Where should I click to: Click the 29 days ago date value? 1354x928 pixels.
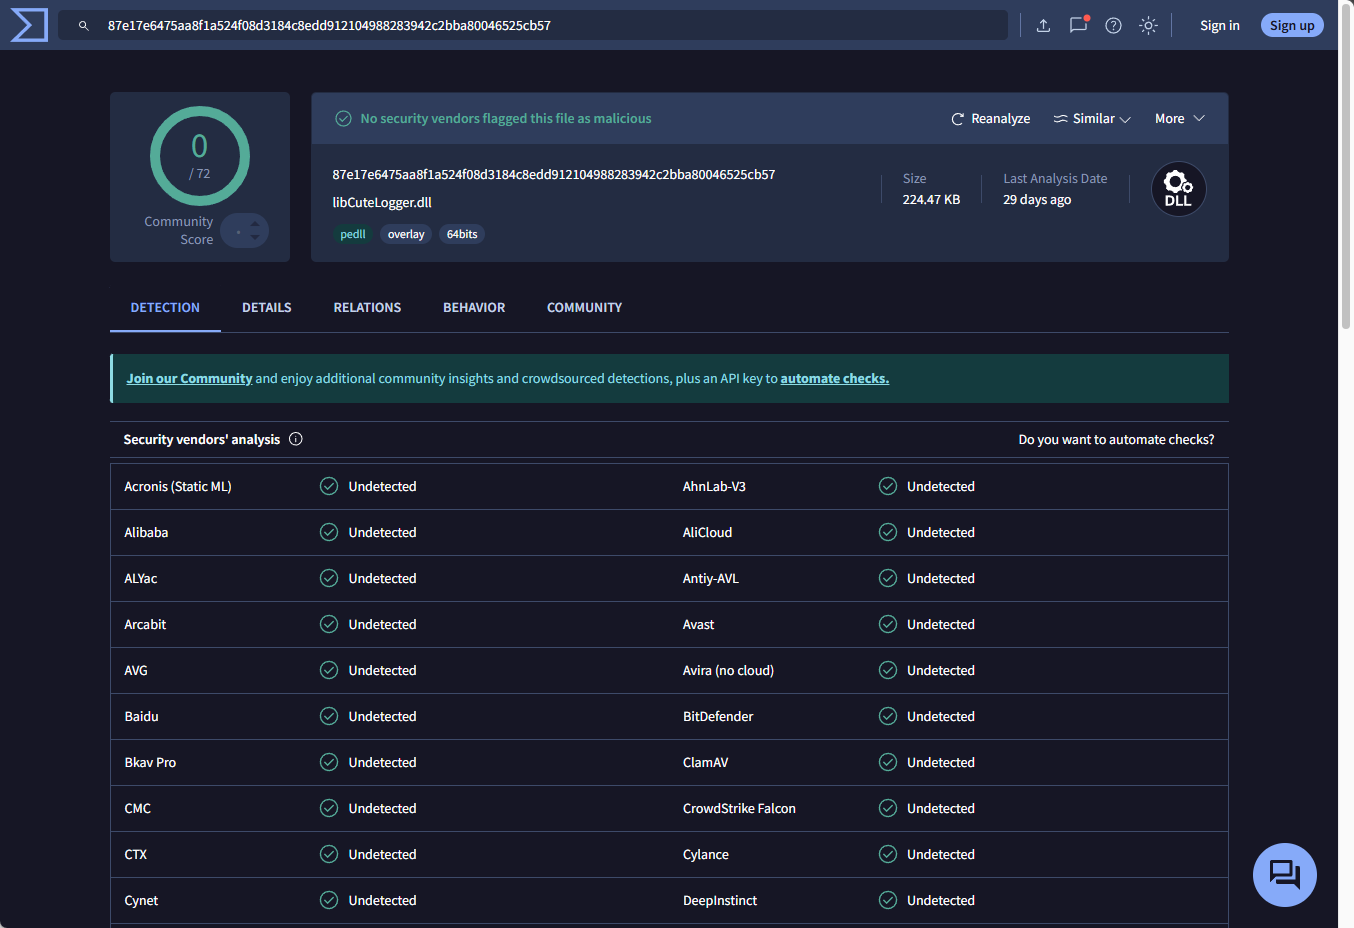click(x=1037, y=200)
